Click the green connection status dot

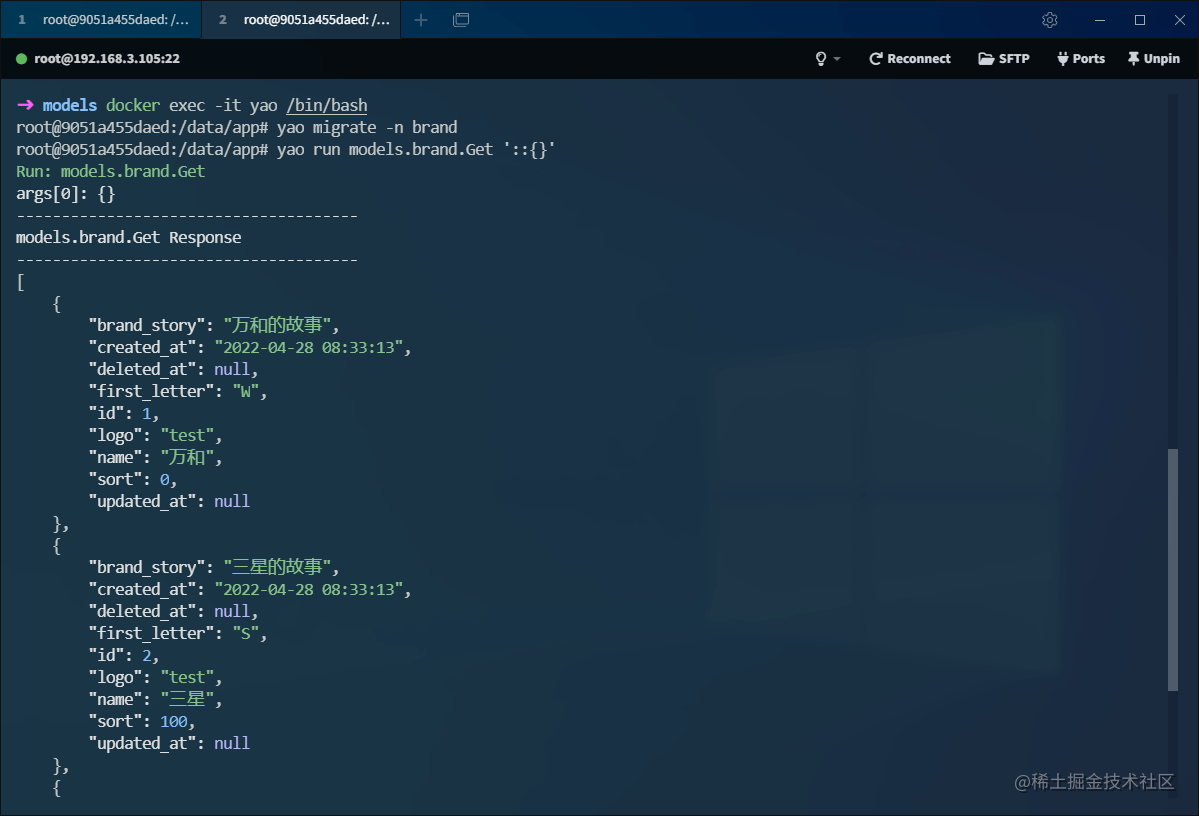(x=21, y=59)
